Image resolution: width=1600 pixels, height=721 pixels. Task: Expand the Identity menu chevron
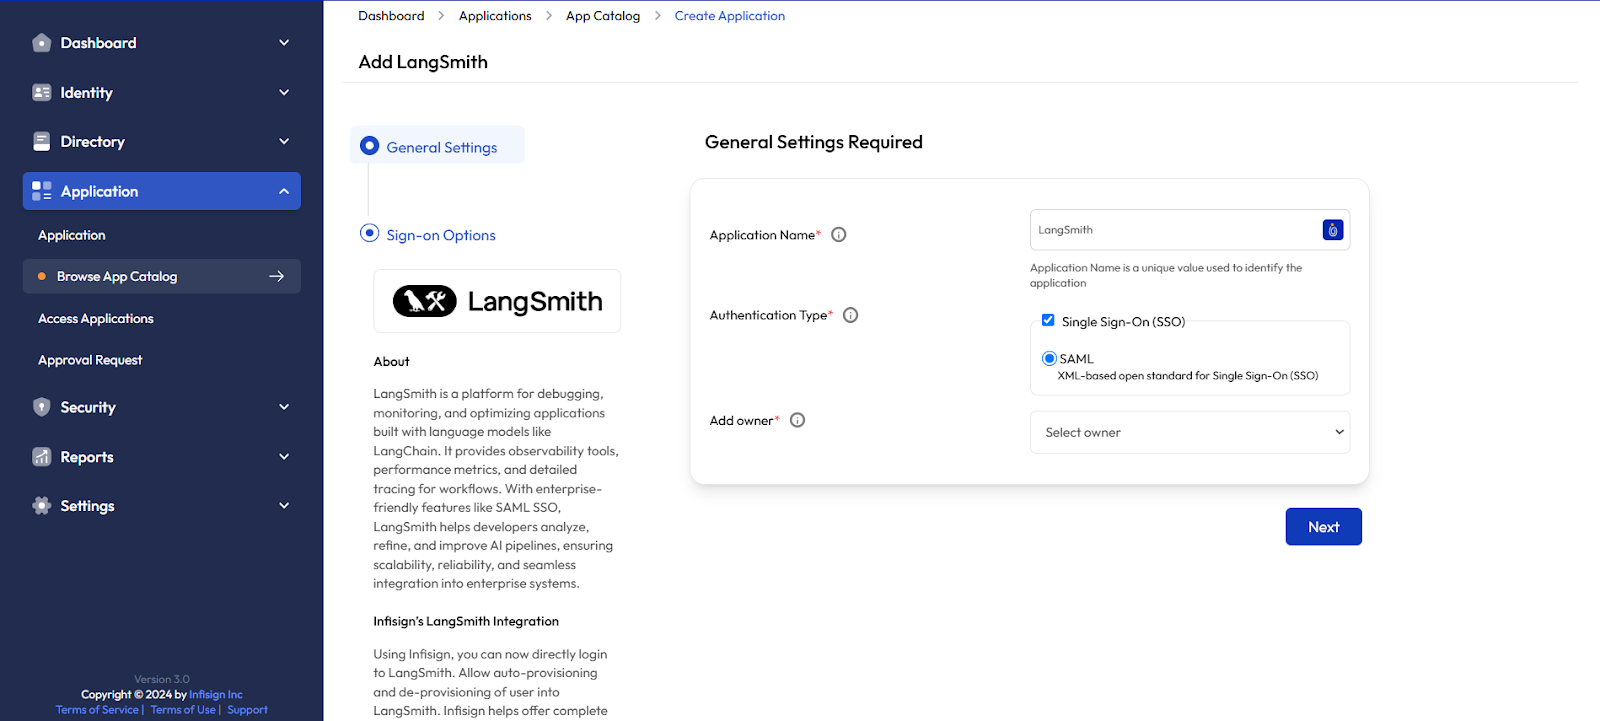284,92
